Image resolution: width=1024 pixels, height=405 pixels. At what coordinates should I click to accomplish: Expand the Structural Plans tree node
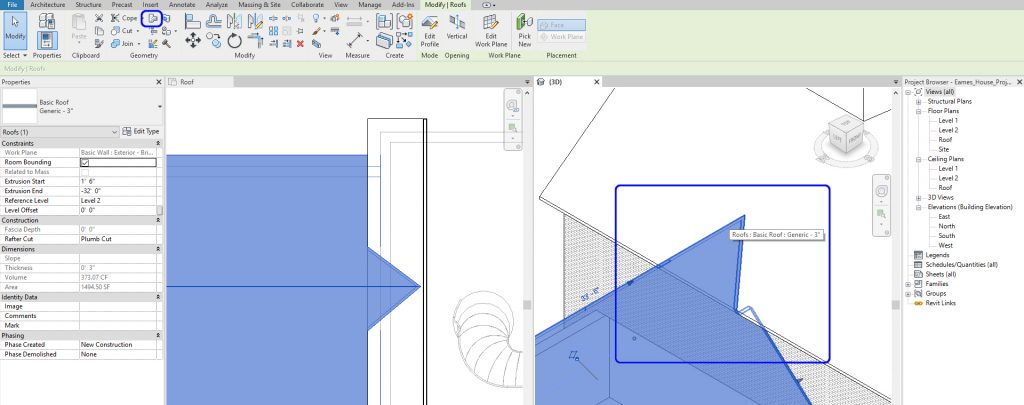pos(918,101)
